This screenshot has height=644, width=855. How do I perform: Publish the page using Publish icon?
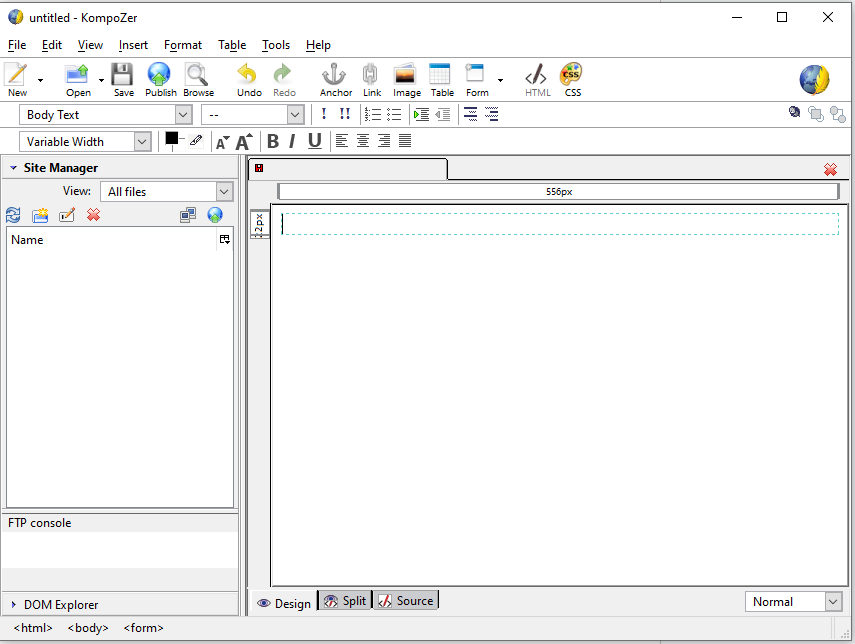pos(160,80)
